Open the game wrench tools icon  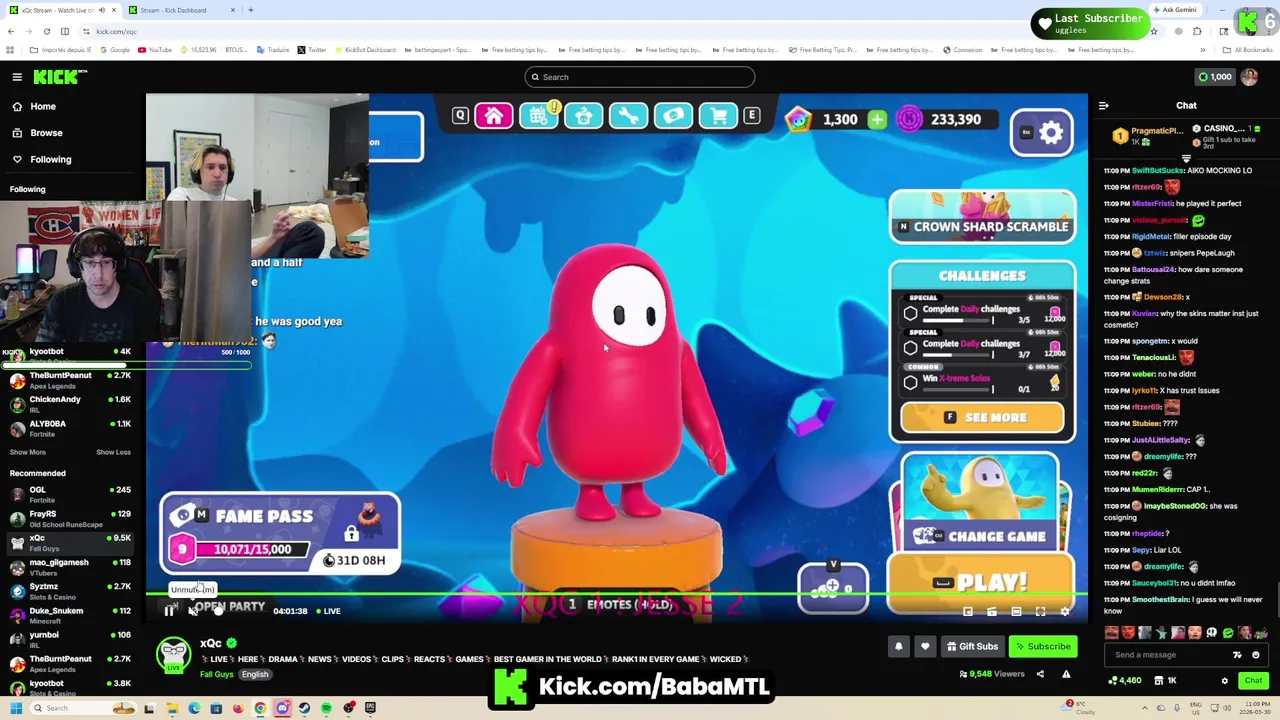628,116
